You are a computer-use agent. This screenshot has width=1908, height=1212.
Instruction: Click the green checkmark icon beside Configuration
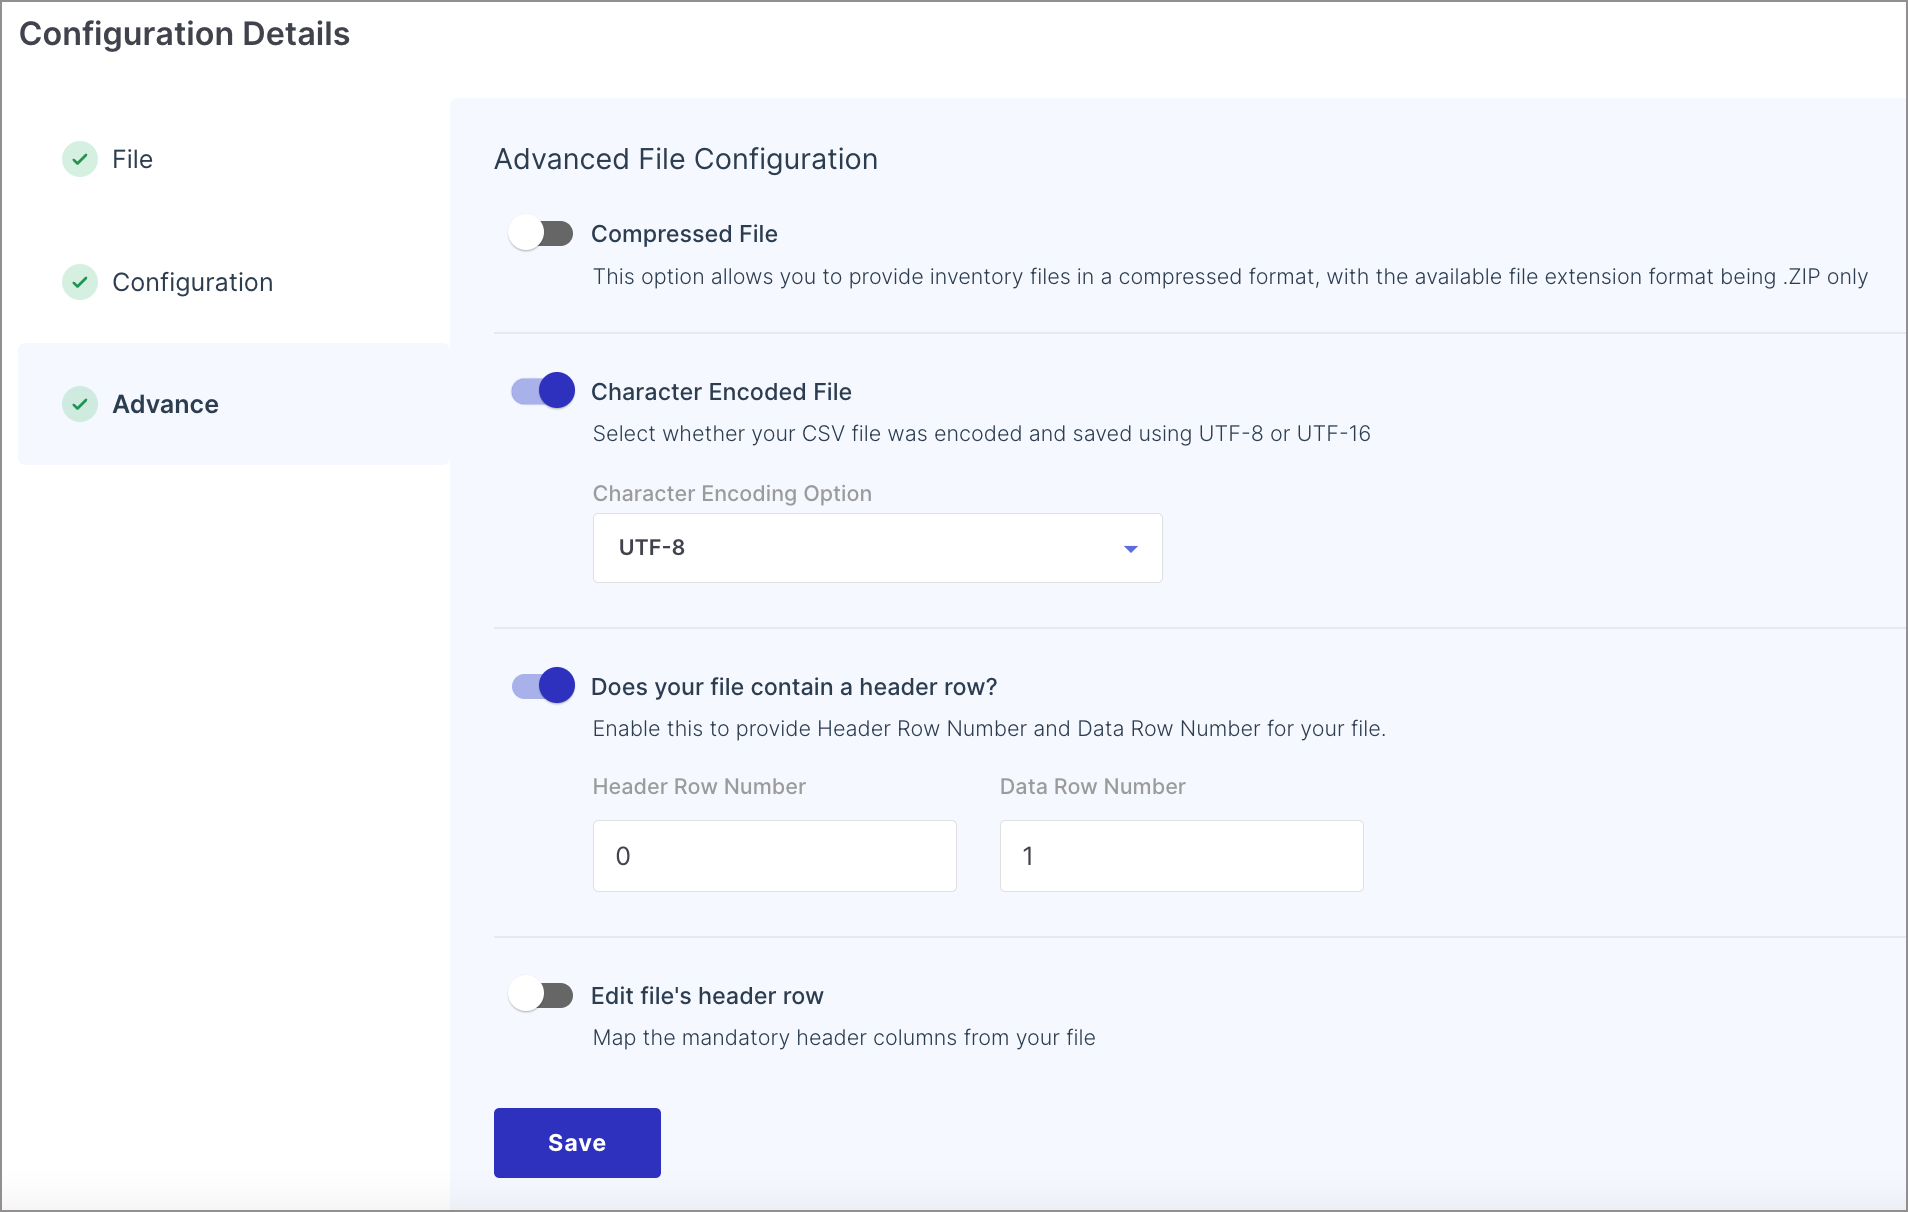click(80, 282)
